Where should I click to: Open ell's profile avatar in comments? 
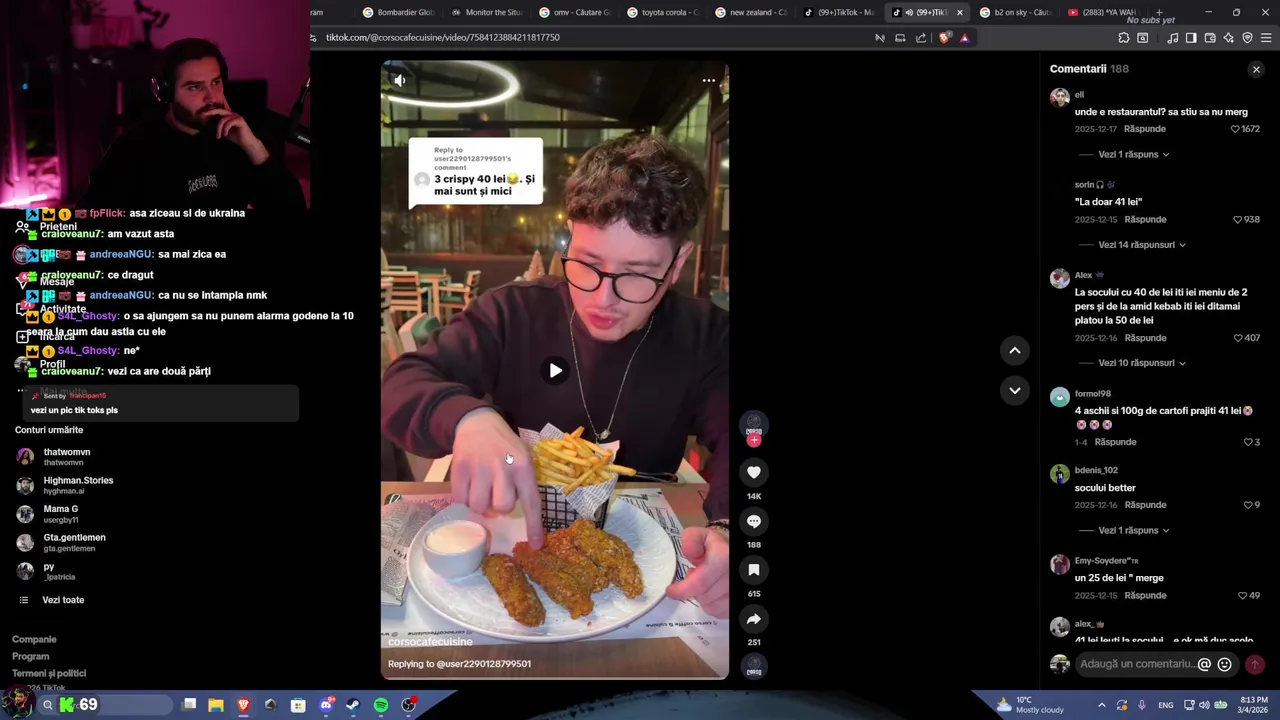[1059, 97]
